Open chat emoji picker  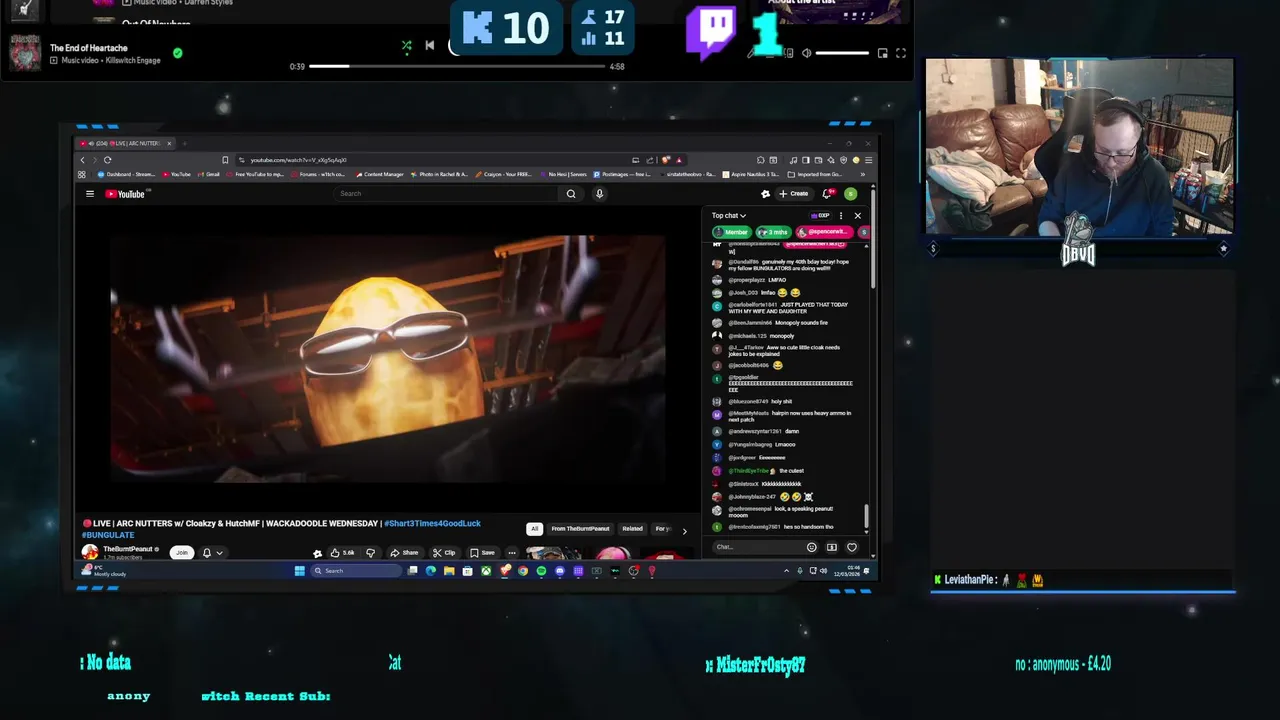(811, 547)
